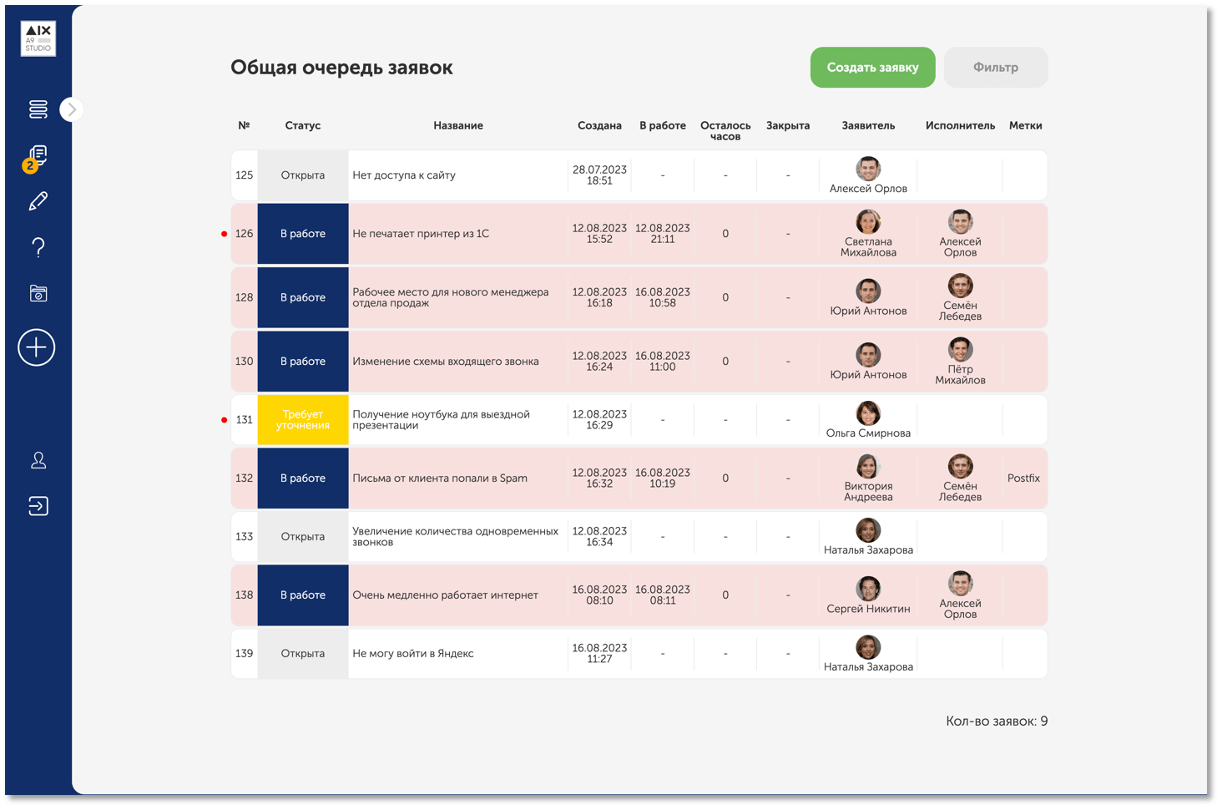Click Открыта status of ticket 133
The width and height of the screenshot is (1220, 808).
(303, 537)
